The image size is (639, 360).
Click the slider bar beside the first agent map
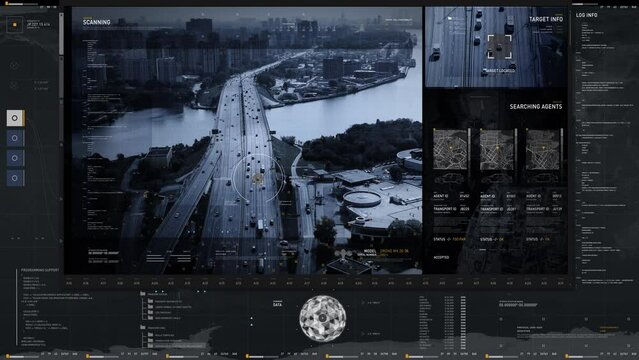pos(469,150)
